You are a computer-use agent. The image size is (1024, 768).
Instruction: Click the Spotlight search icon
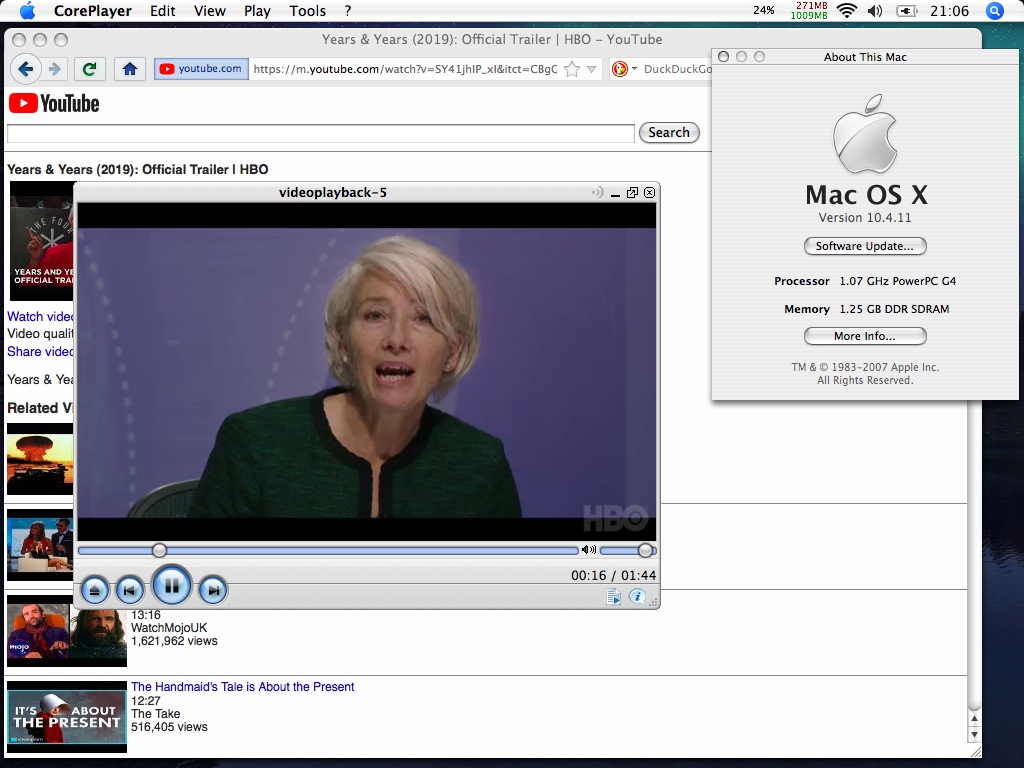pos(995,10)
